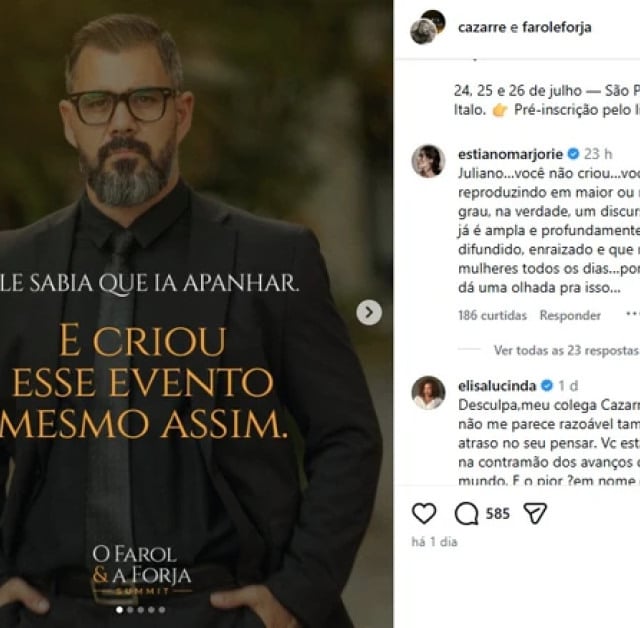The width and height of the screenshot is (640, 628).
Task: Go to next carousel slide arrow
Action: [x=369, y=313]
